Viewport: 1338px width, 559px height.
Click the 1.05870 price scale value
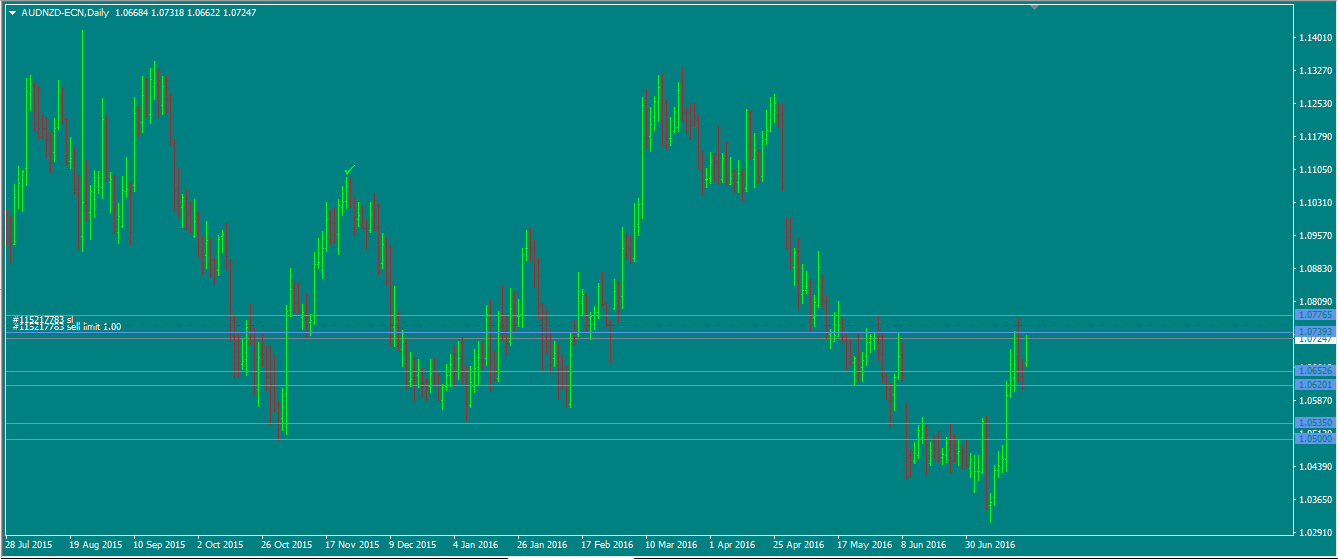click(x=1315, y=401)
